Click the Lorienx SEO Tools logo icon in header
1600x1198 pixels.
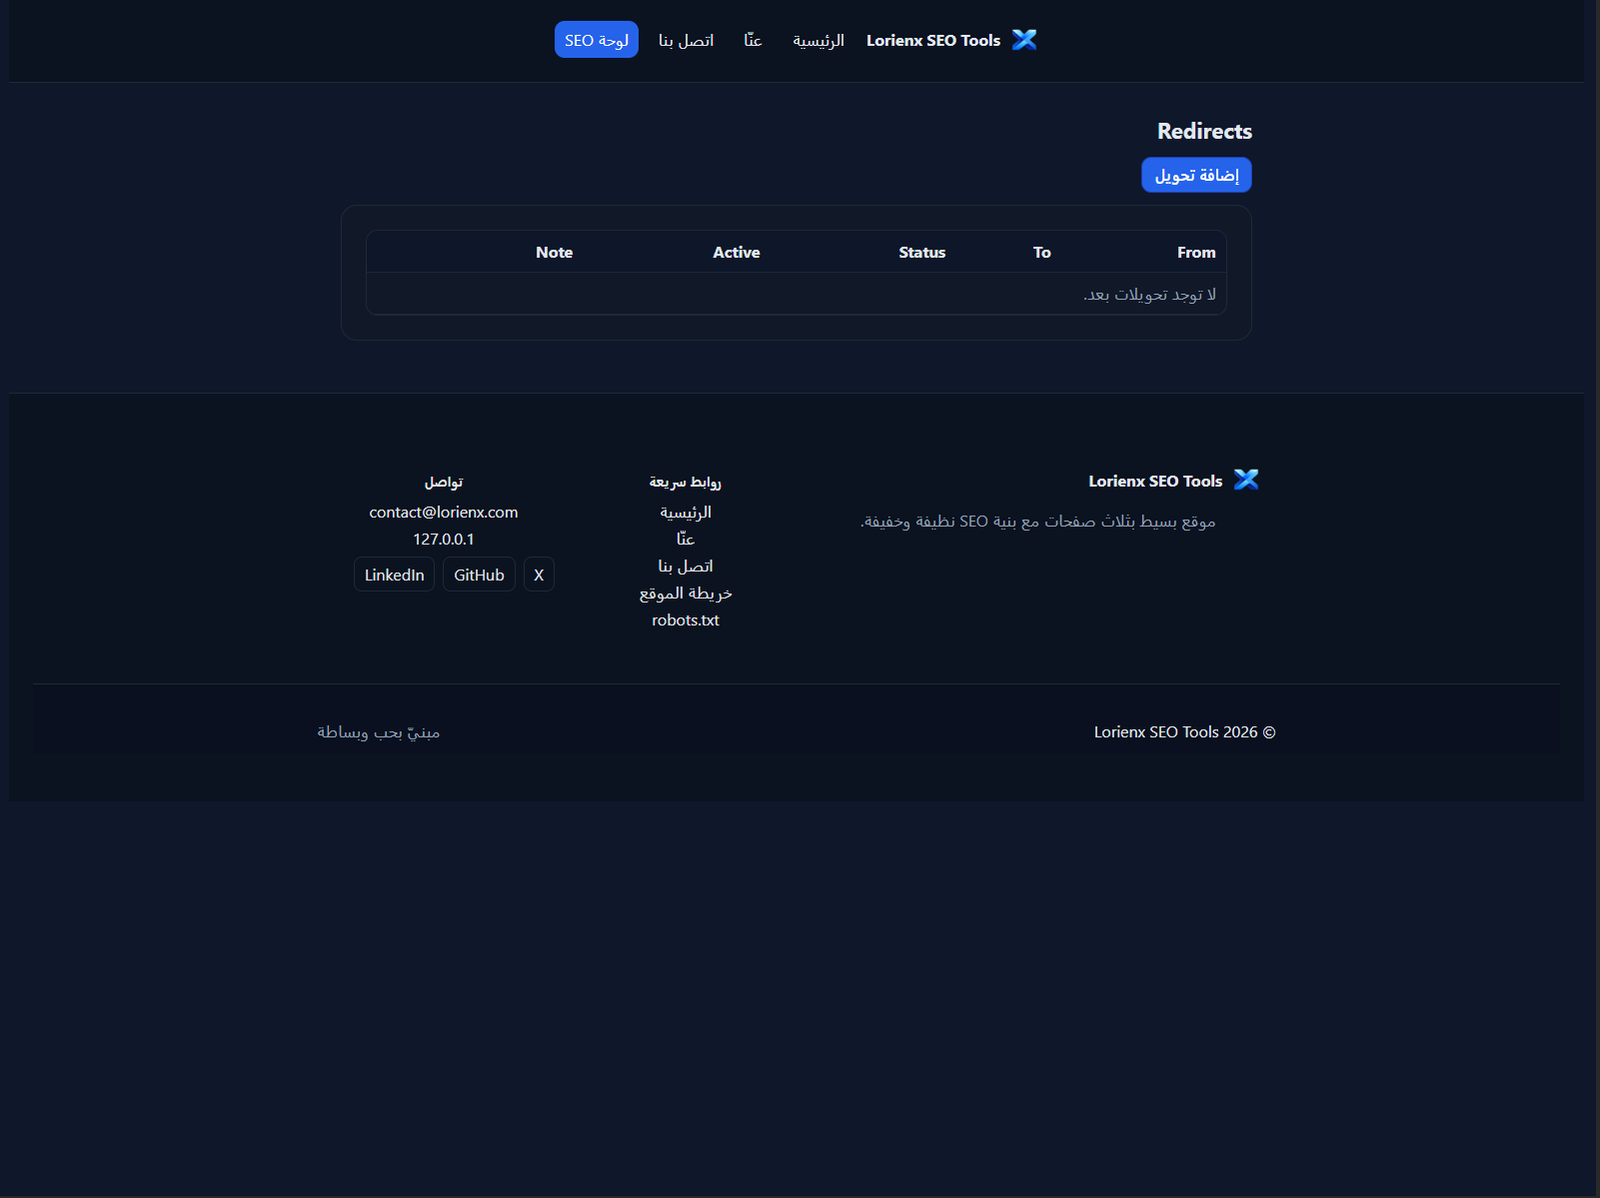point(1024,40)
